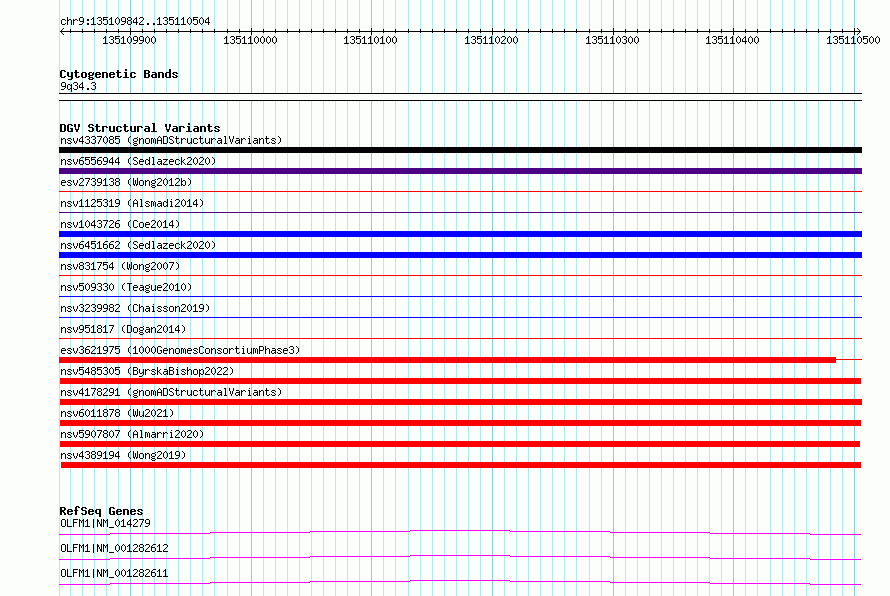Open variant esv3621975 (1000GenomesConsortiumPhase3) label
This screenshot has height=596, width=890.
(x=180, y=350)
